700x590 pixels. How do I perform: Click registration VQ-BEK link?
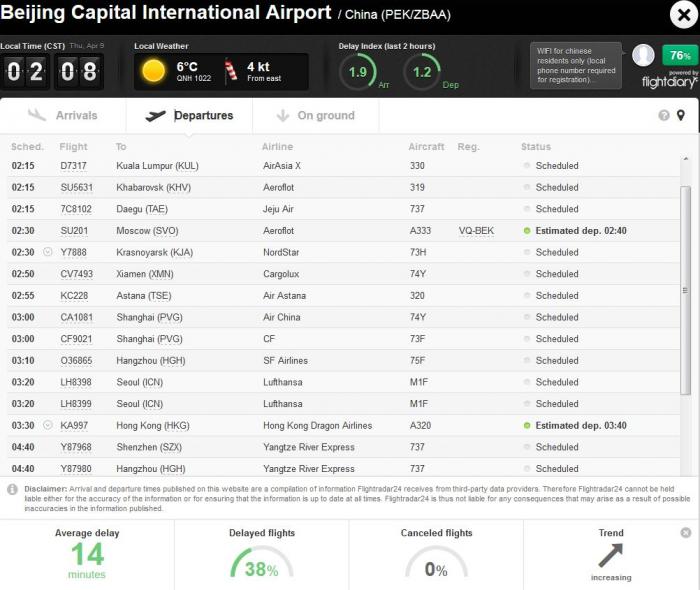pyautogui.click(x=476, y=231)
